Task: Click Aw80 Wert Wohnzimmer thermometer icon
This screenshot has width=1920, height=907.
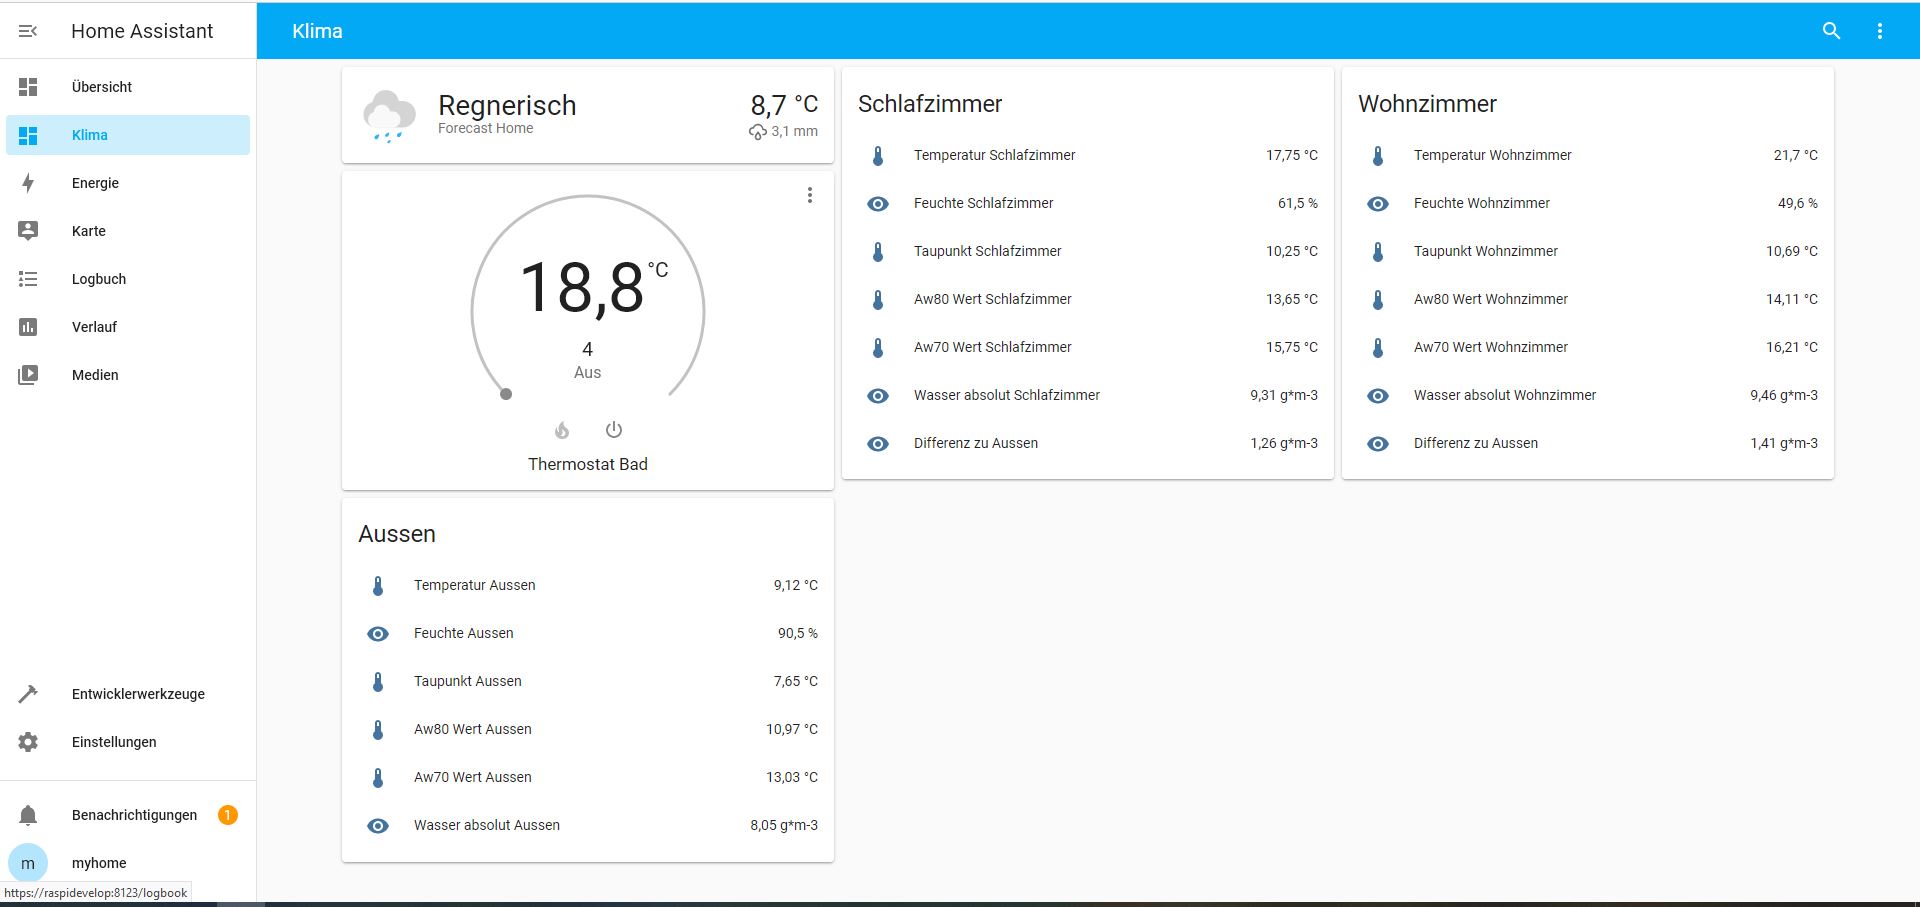Action: point(1378,300)
